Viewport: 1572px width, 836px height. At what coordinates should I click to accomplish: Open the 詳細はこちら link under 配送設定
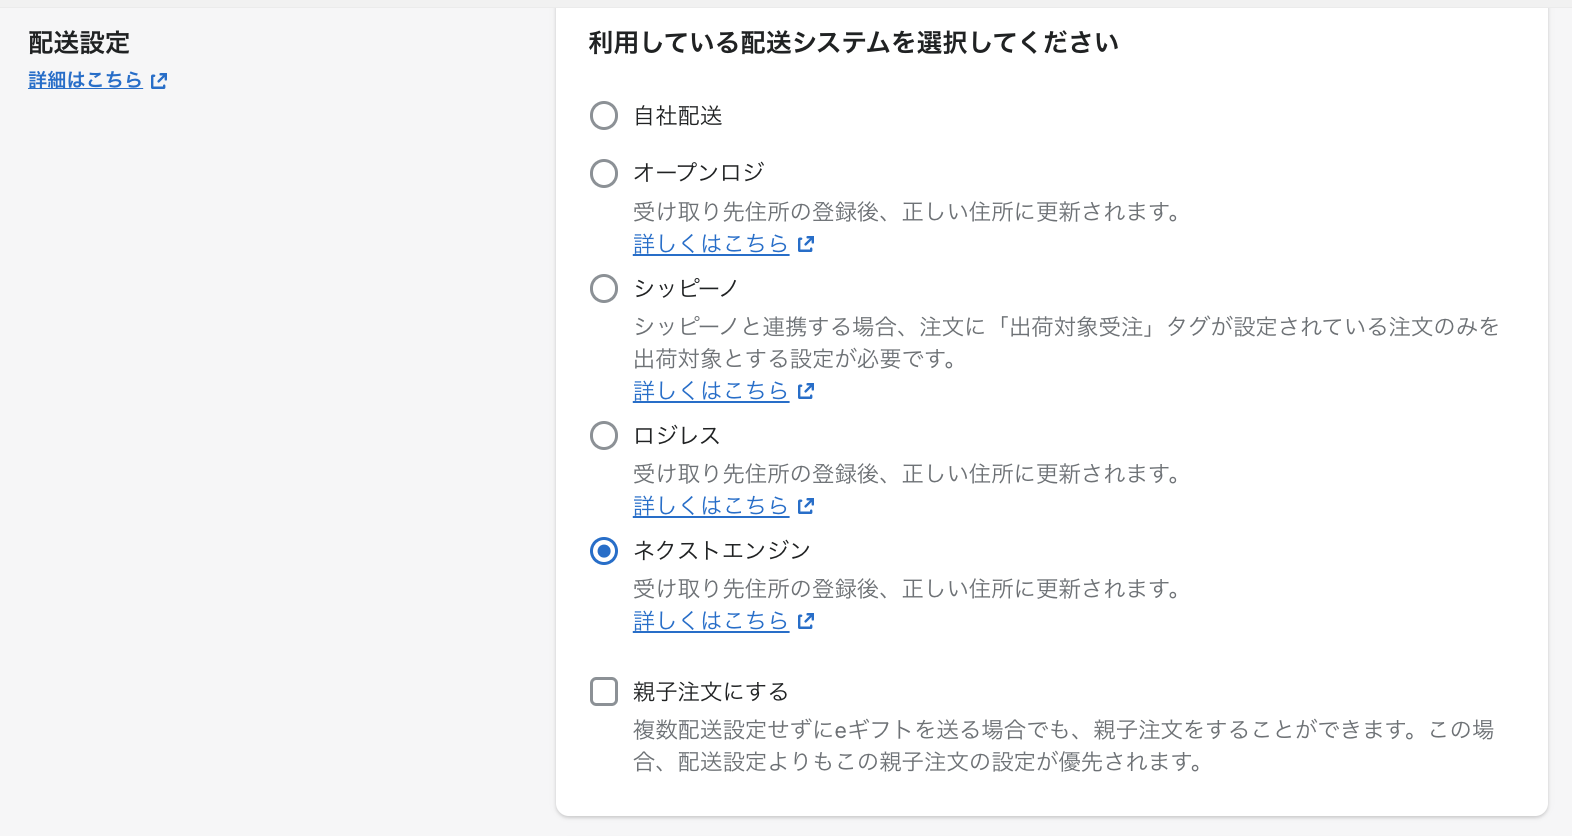[x=86, y=80]
